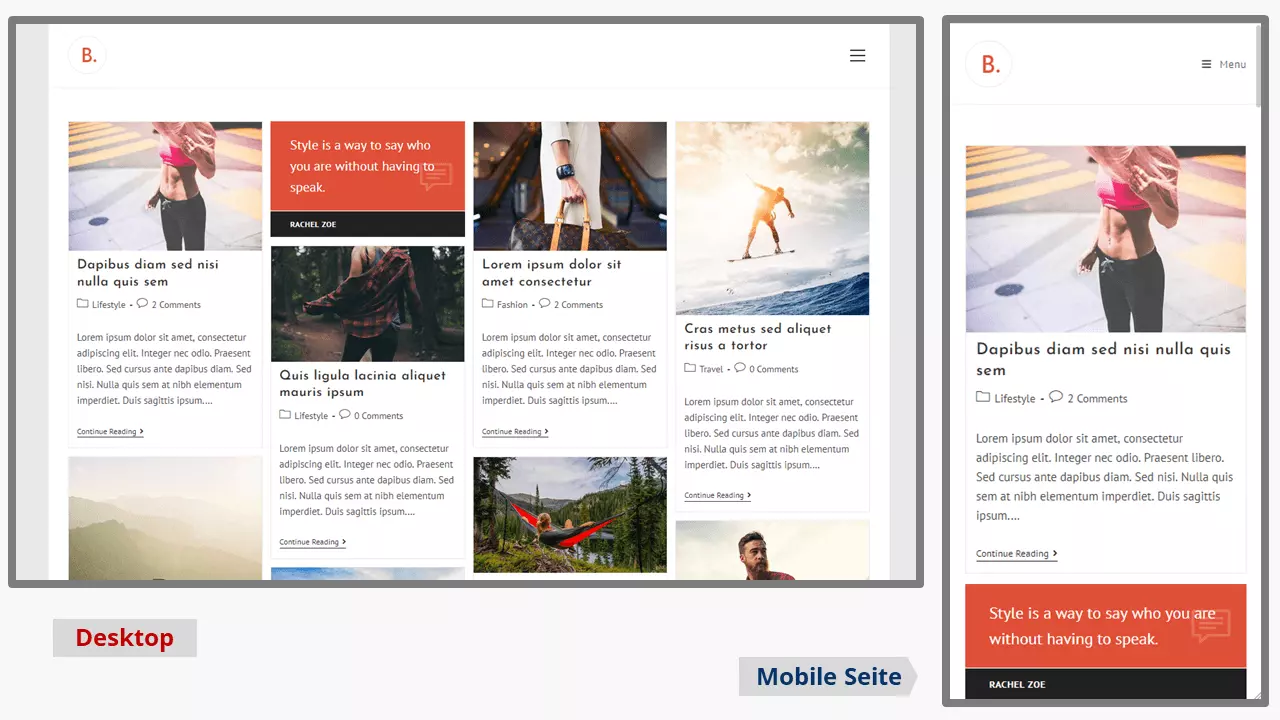
Task: Click comment bubble icon next to desktop 2 Comments under Dapibus
Action: [142, 304]
